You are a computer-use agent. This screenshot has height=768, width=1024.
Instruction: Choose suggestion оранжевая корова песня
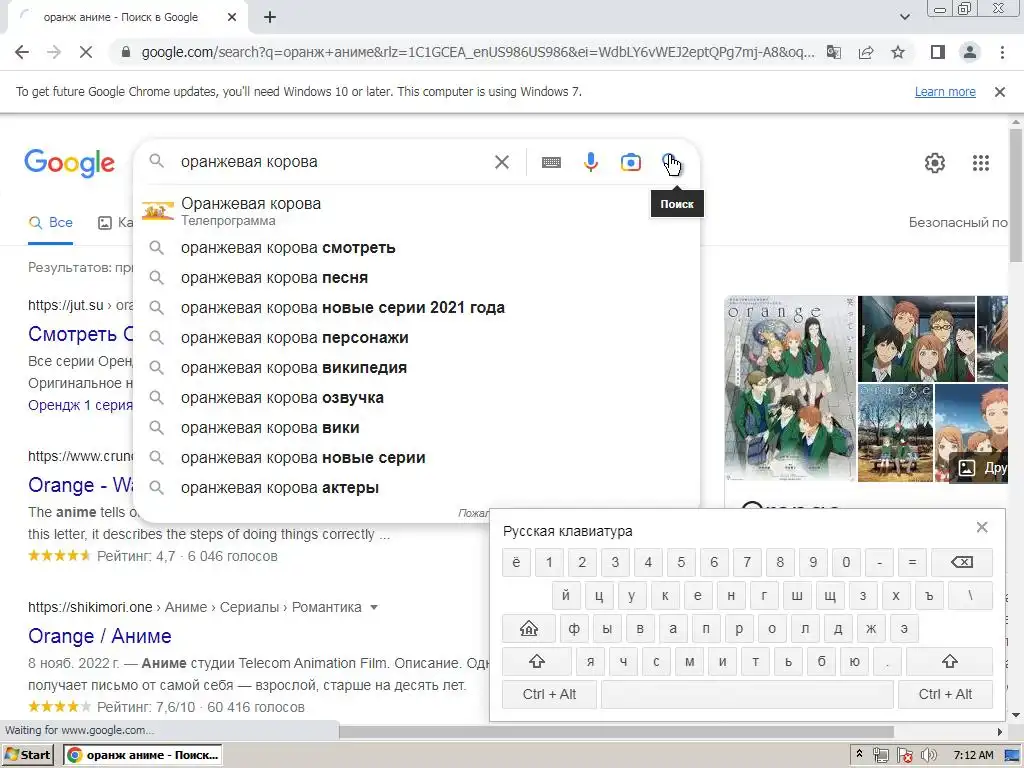tap(417, 278)
